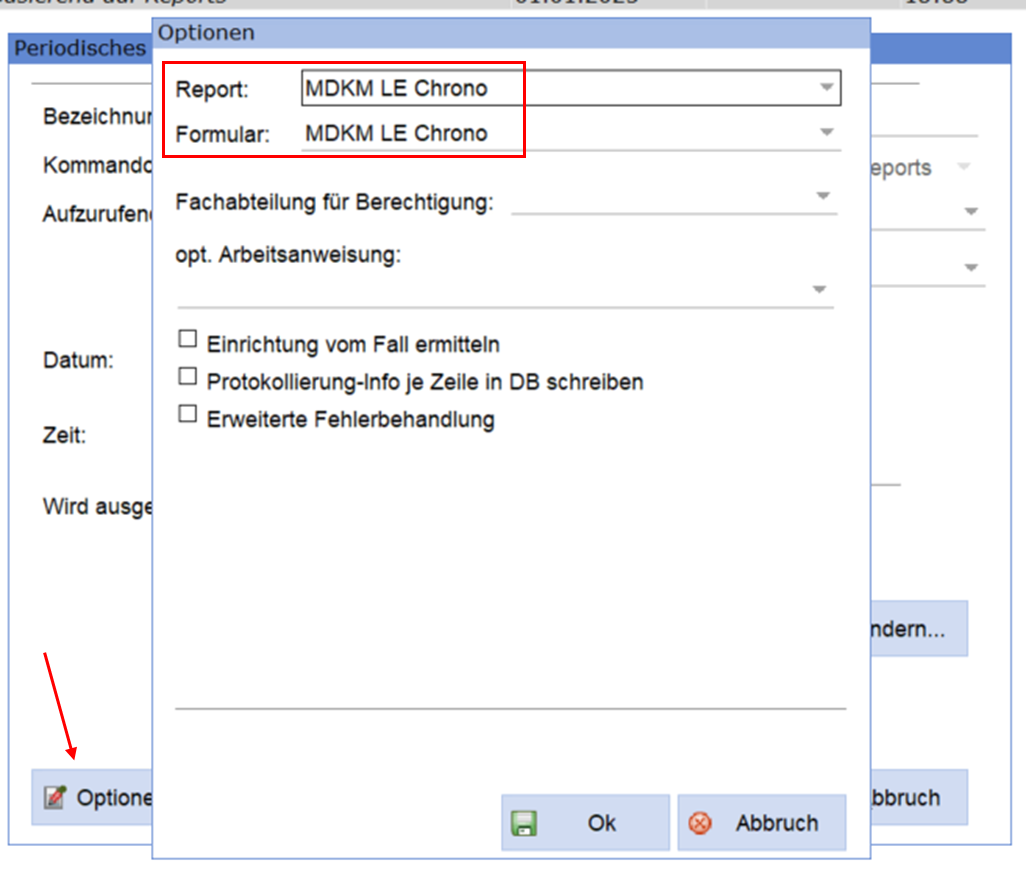Screen dimensions: 1026x883
Task: Click the Zeit label in background window
Action: pos(64,435)
